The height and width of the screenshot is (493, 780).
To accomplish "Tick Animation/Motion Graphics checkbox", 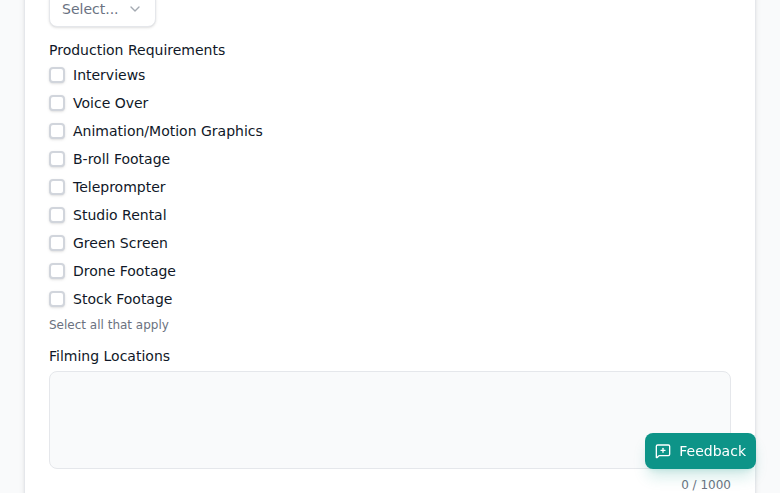I will click(57, 131).
